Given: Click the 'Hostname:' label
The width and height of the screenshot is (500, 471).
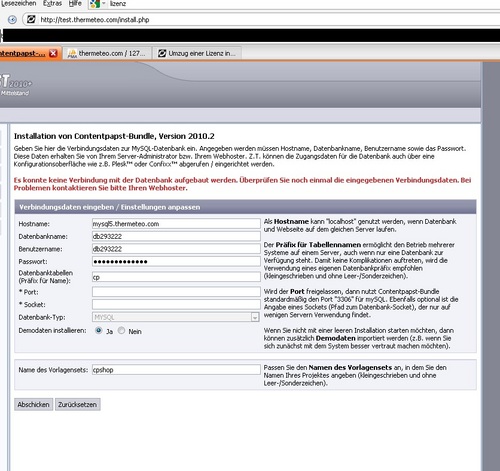Looking at the screenshot, I should [x=34, y=224].
